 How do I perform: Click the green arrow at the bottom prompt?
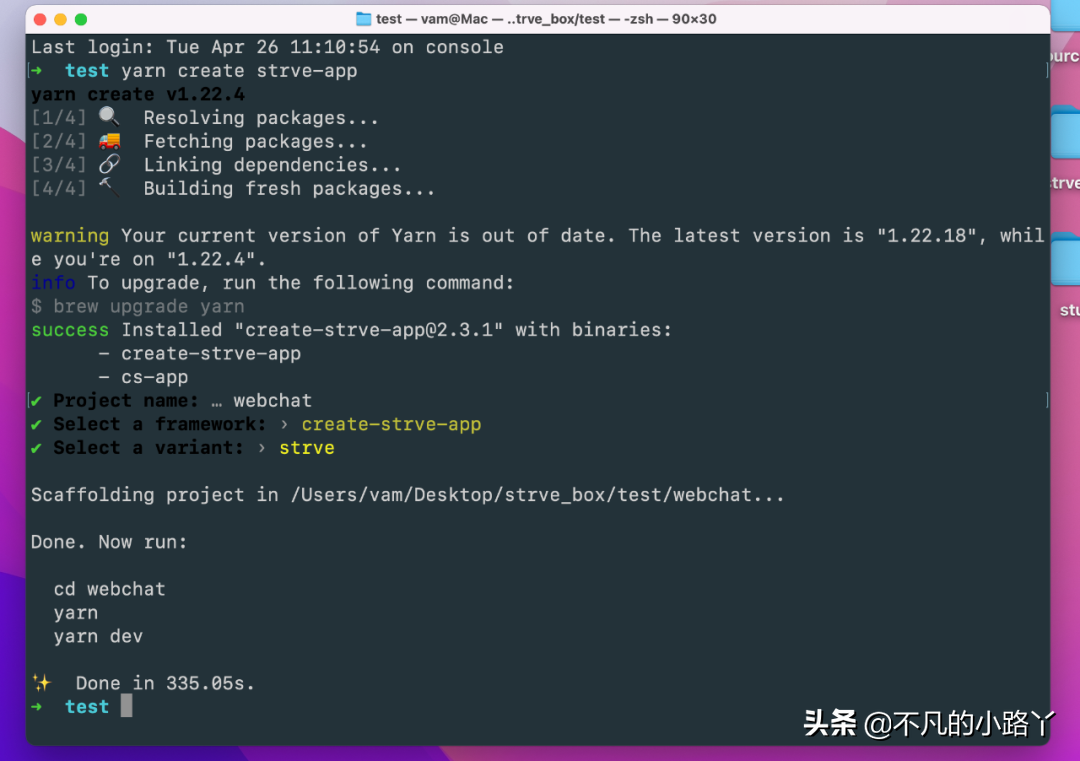click(x=38, y=706)
